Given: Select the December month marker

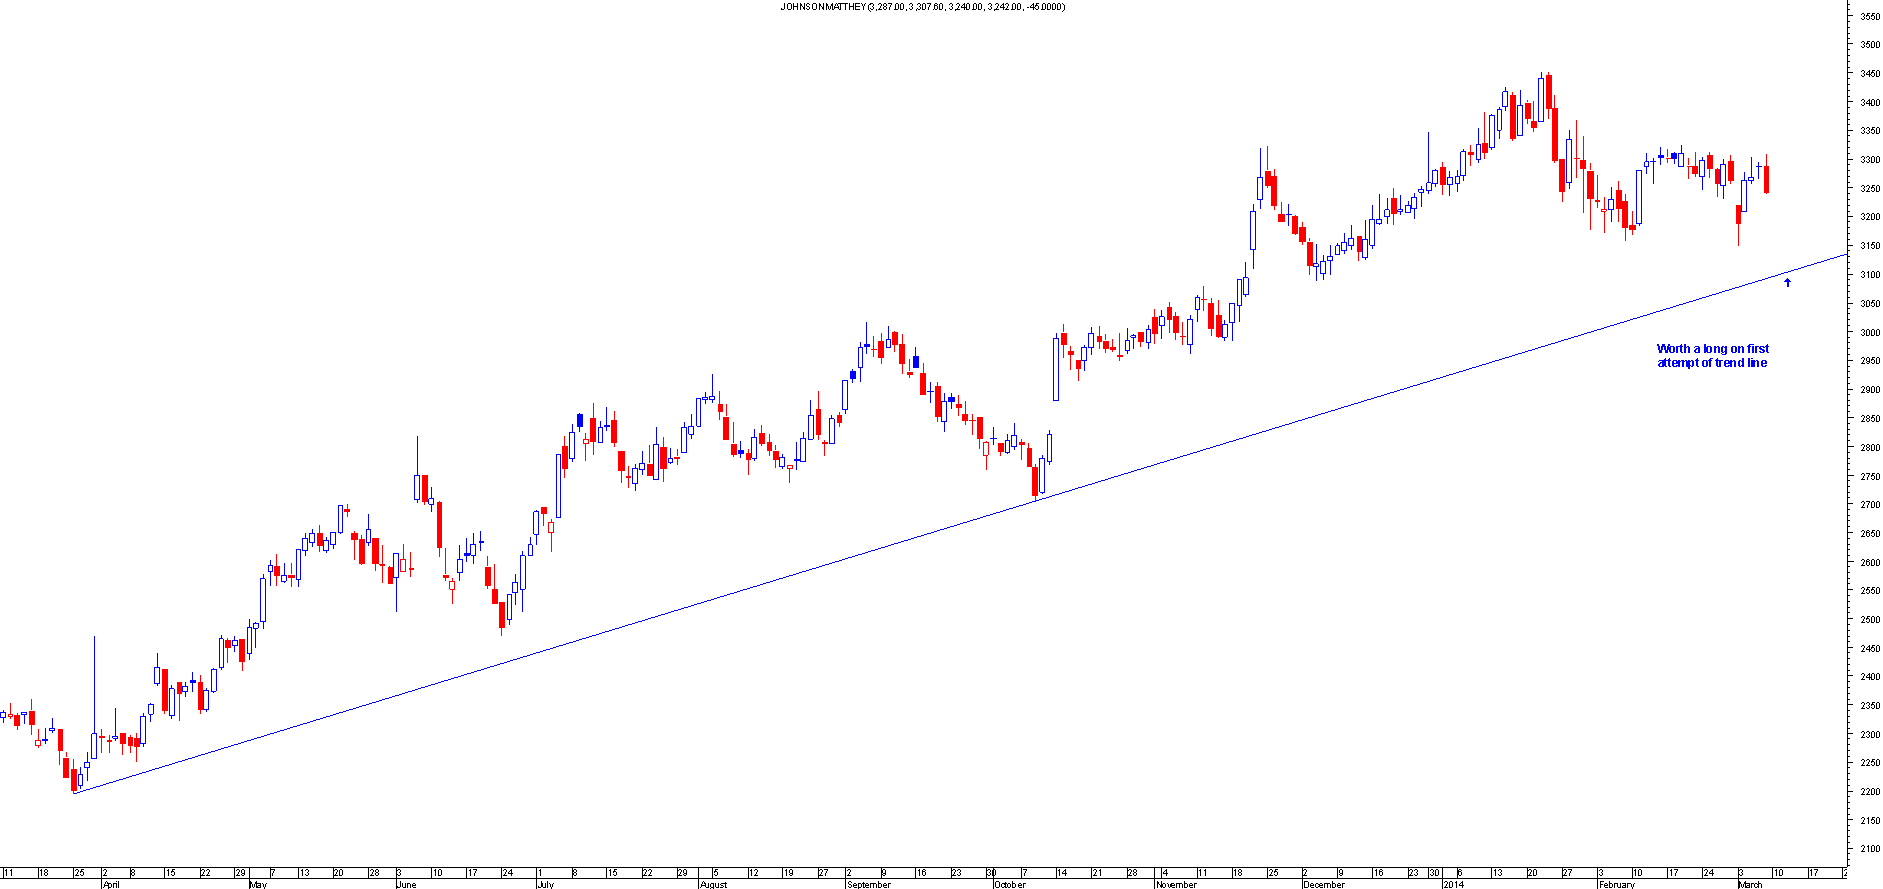Looking at the screenshot, I should (x=1324, y=884).
